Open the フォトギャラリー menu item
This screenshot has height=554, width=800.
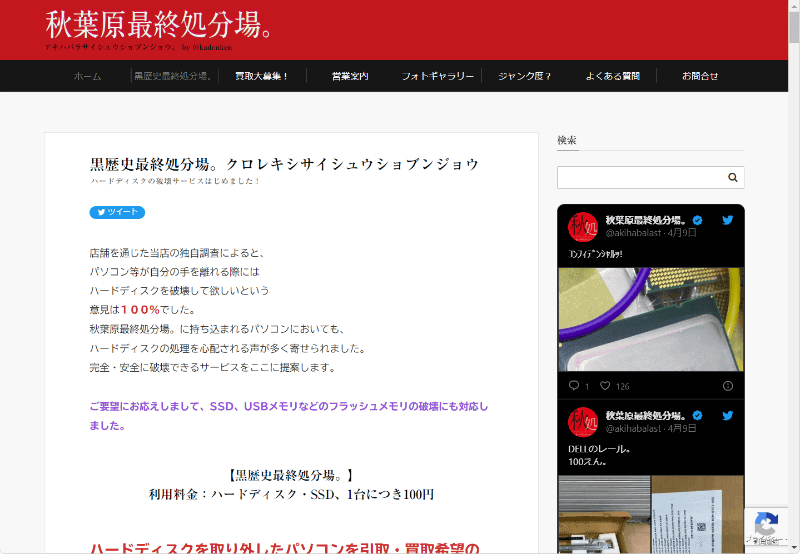coord(438,76)
